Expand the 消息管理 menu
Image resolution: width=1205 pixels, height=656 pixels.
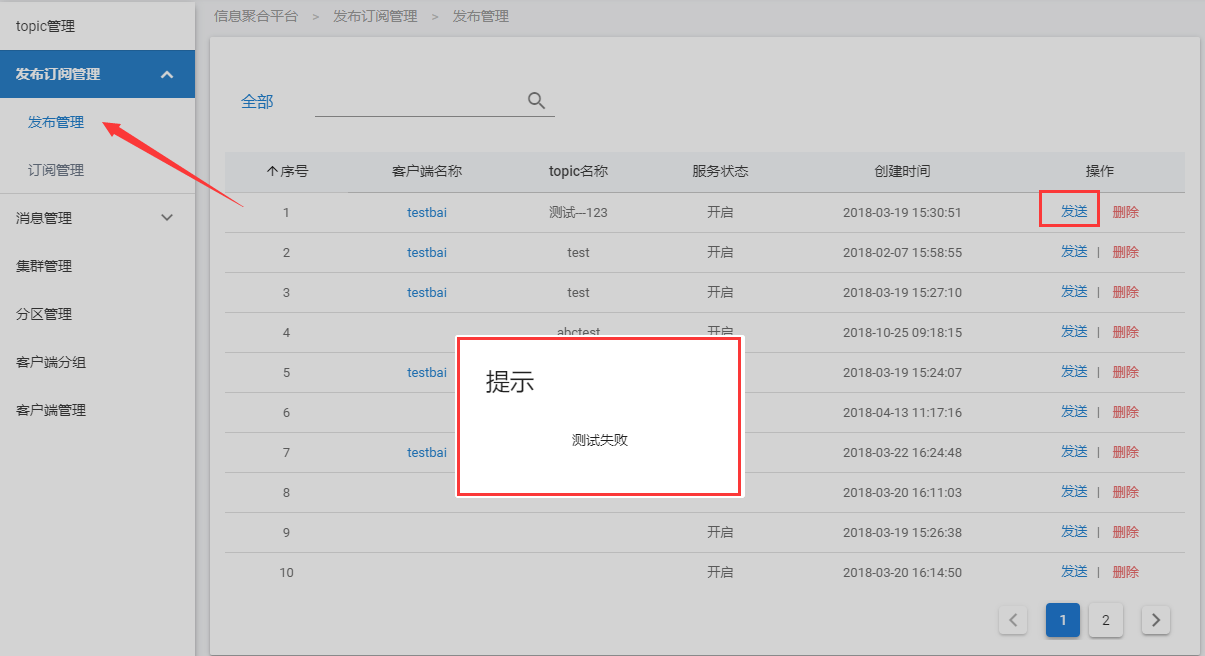[x=167, y=218]
